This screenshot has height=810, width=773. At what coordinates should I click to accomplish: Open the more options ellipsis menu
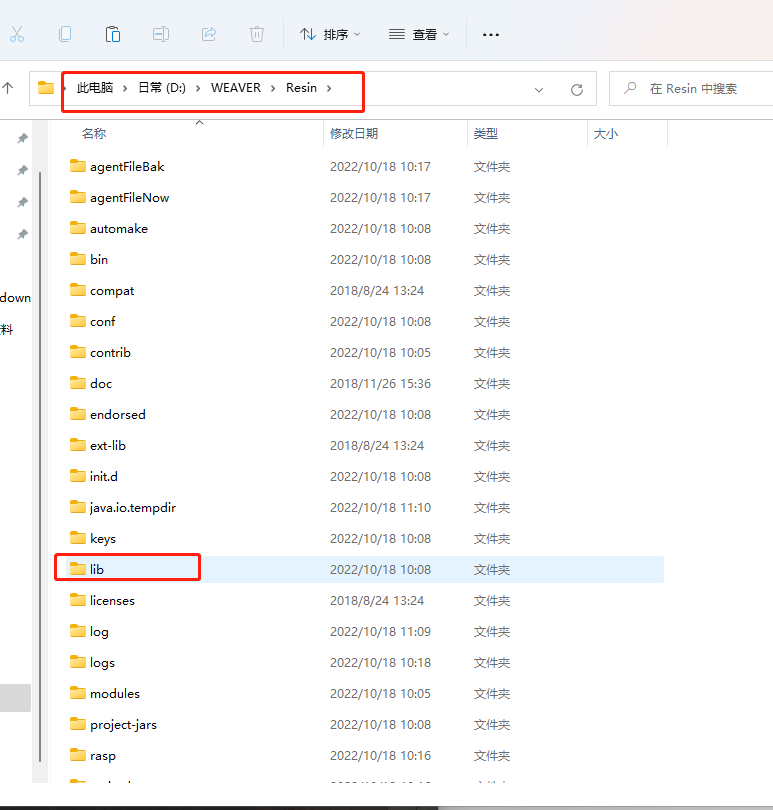click(490, 34)
